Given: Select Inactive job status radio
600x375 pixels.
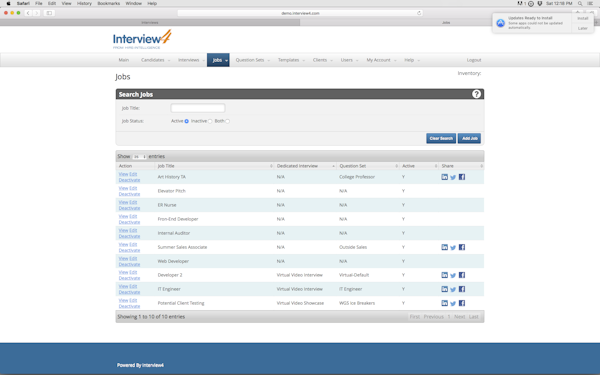Looking at the screenshot, I should [210, 121].
